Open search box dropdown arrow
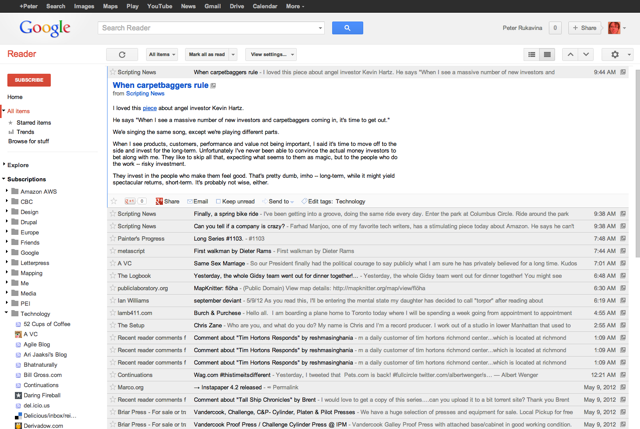Viewport: 640px width, 429px height. point(320,28)
